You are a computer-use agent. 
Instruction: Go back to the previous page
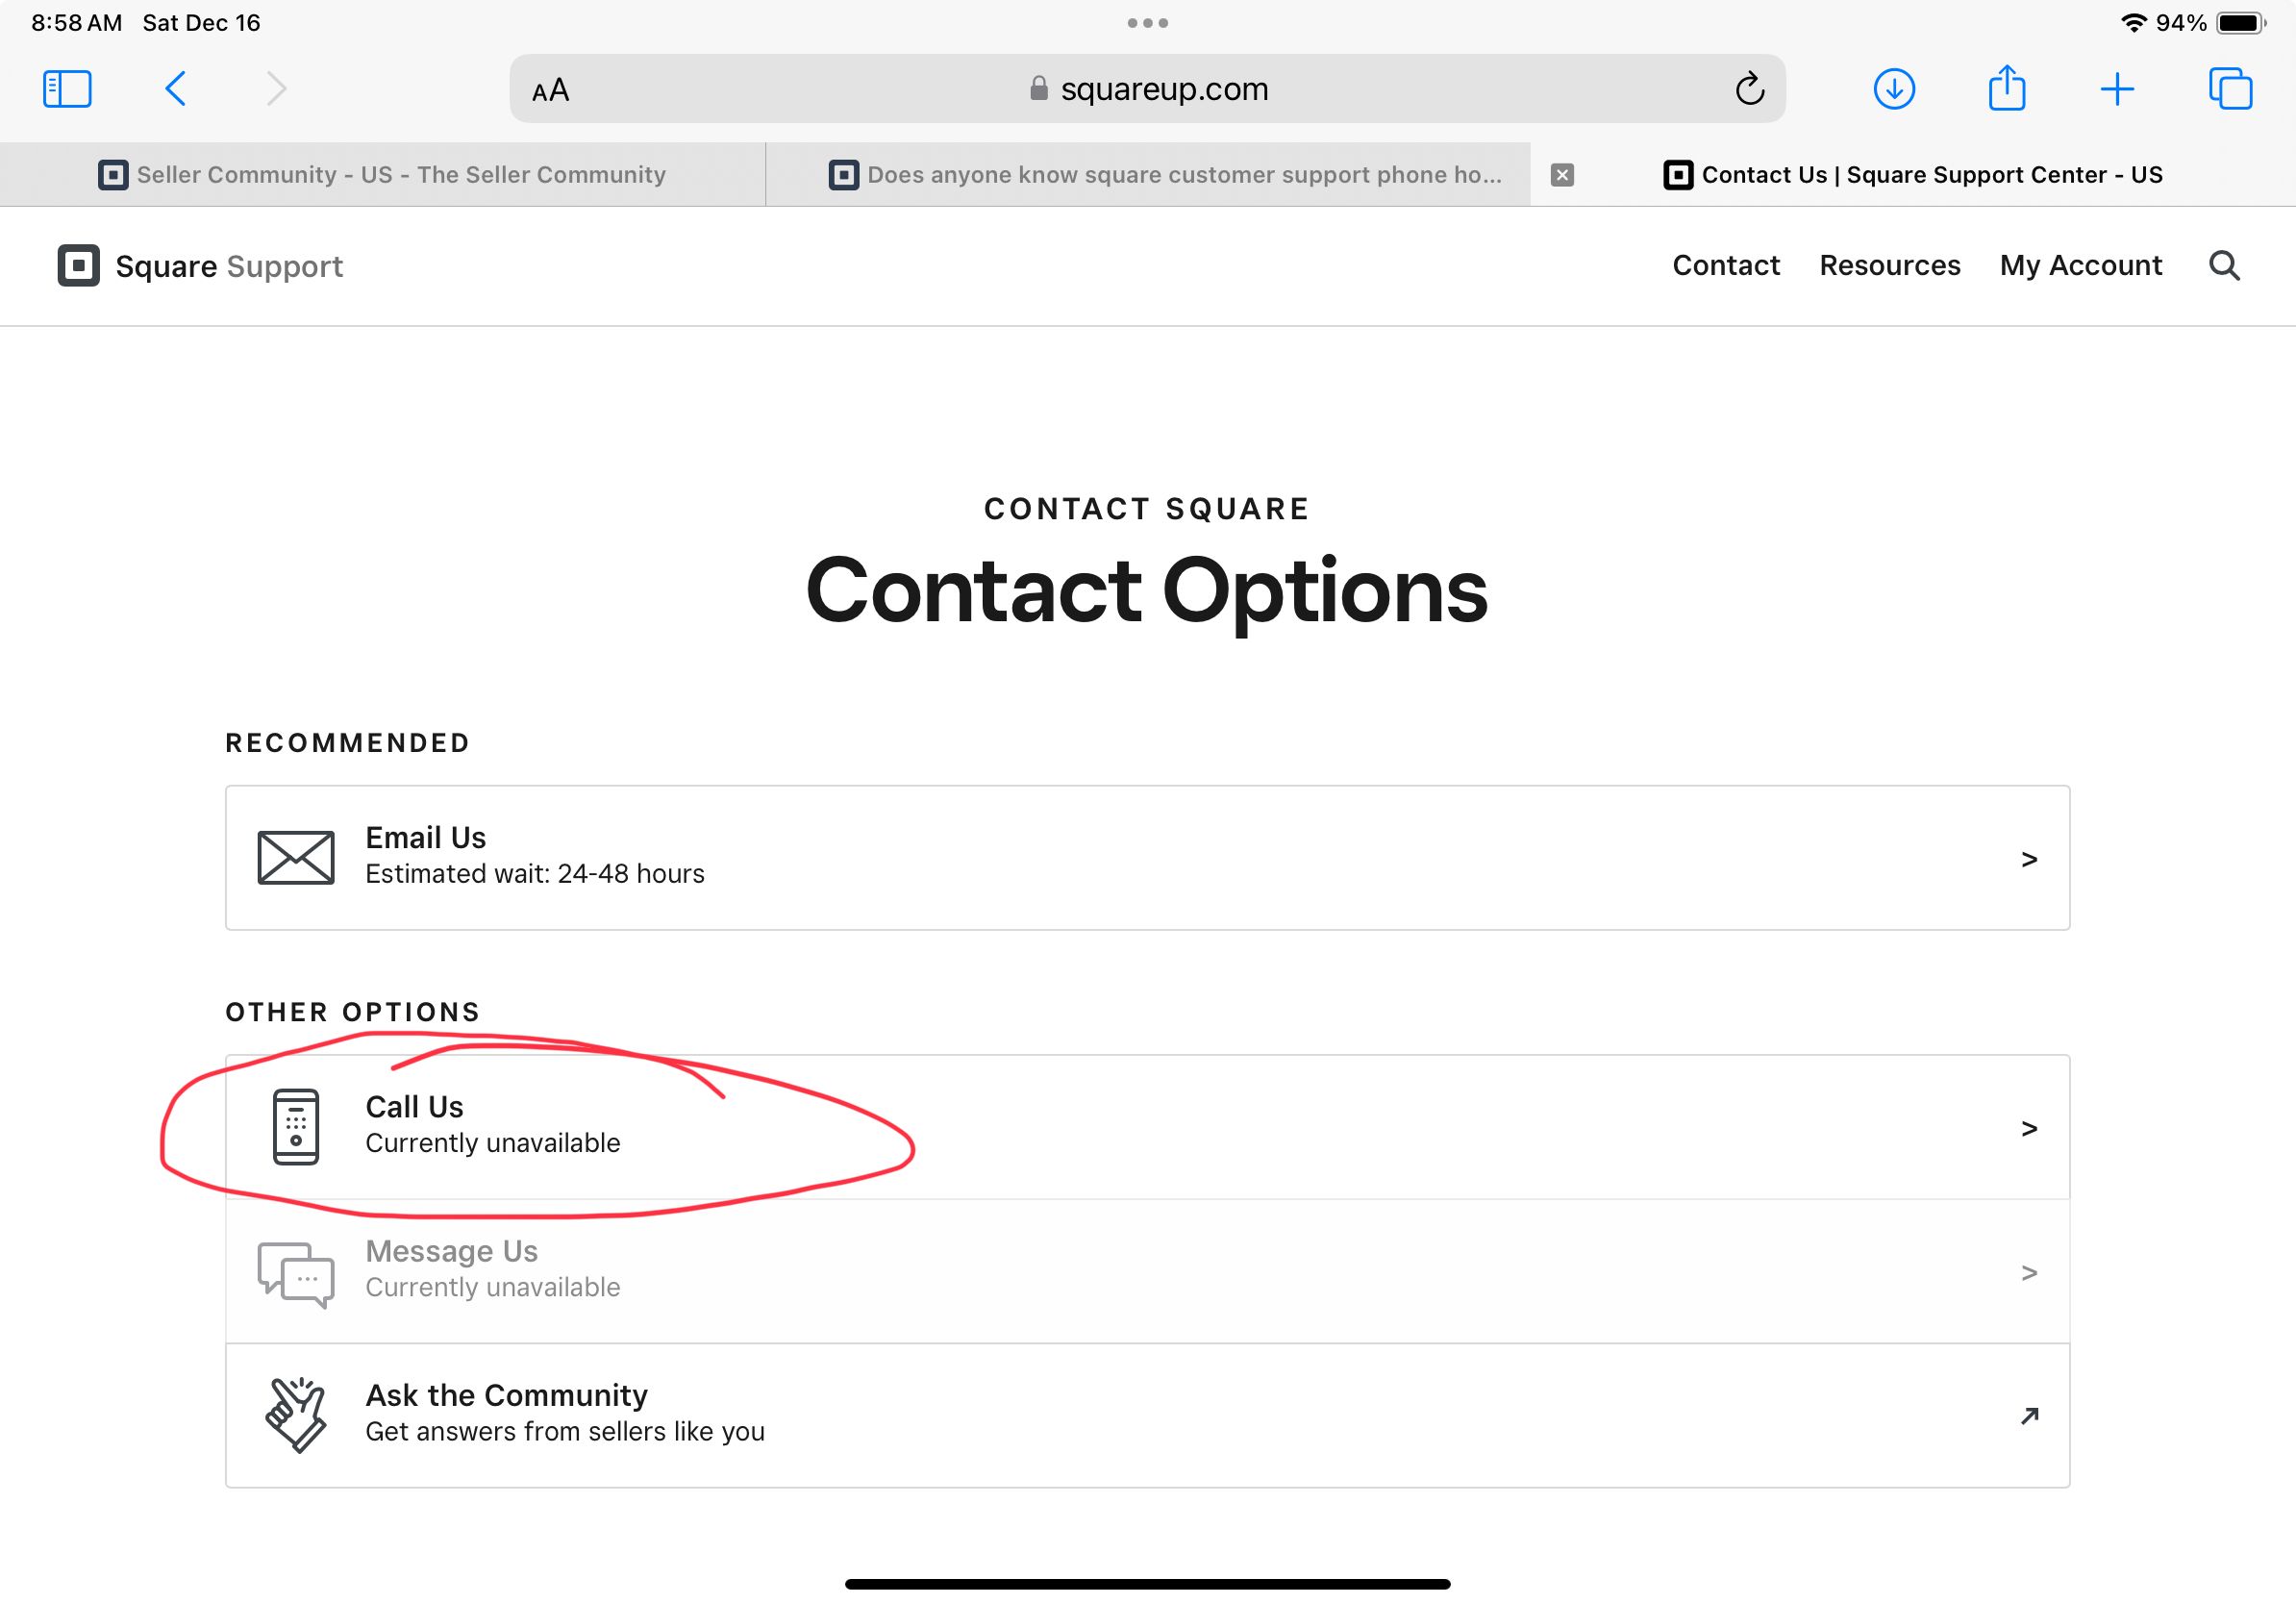(x=175, y=89)
